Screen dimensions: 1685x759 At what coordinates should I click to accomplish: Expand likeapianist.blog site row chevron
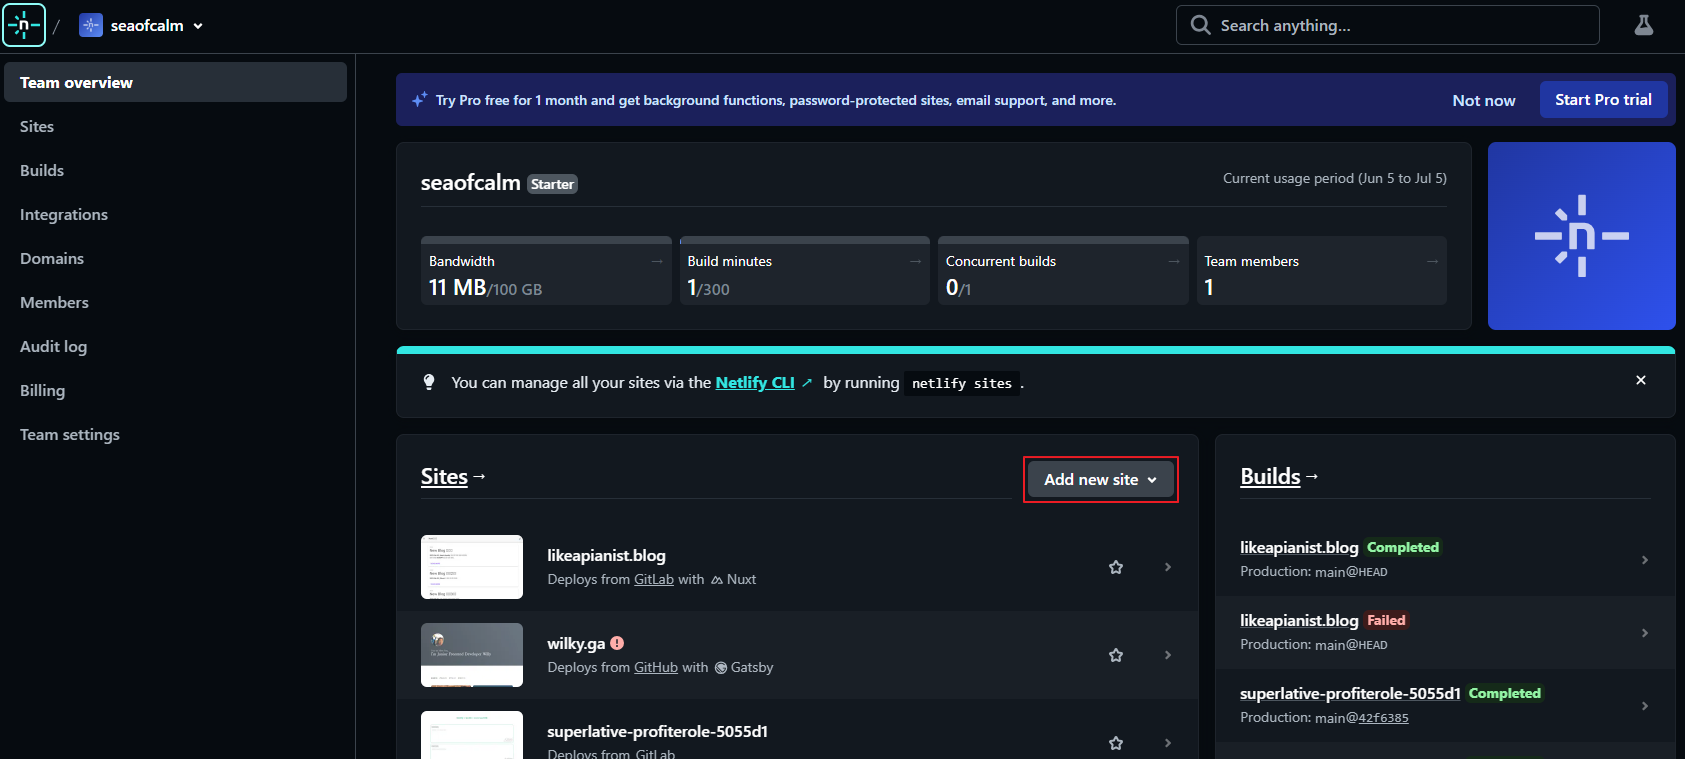tap(1168, 567)
